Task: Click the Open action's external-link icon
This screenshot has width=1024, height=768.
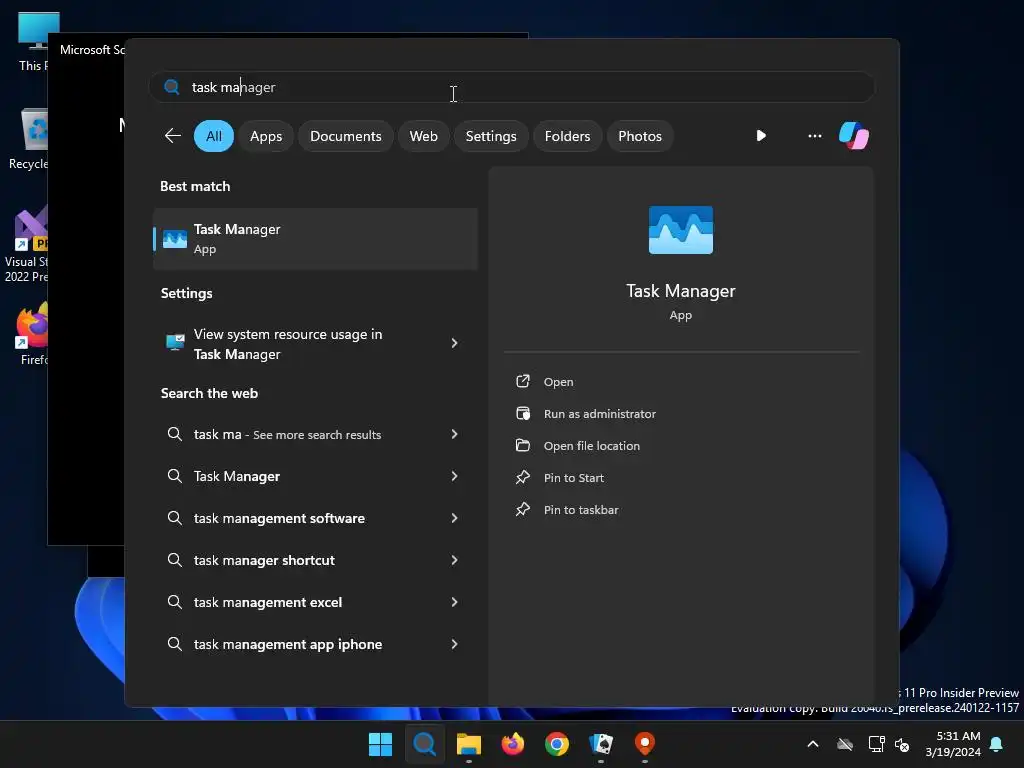Action: 522,381
